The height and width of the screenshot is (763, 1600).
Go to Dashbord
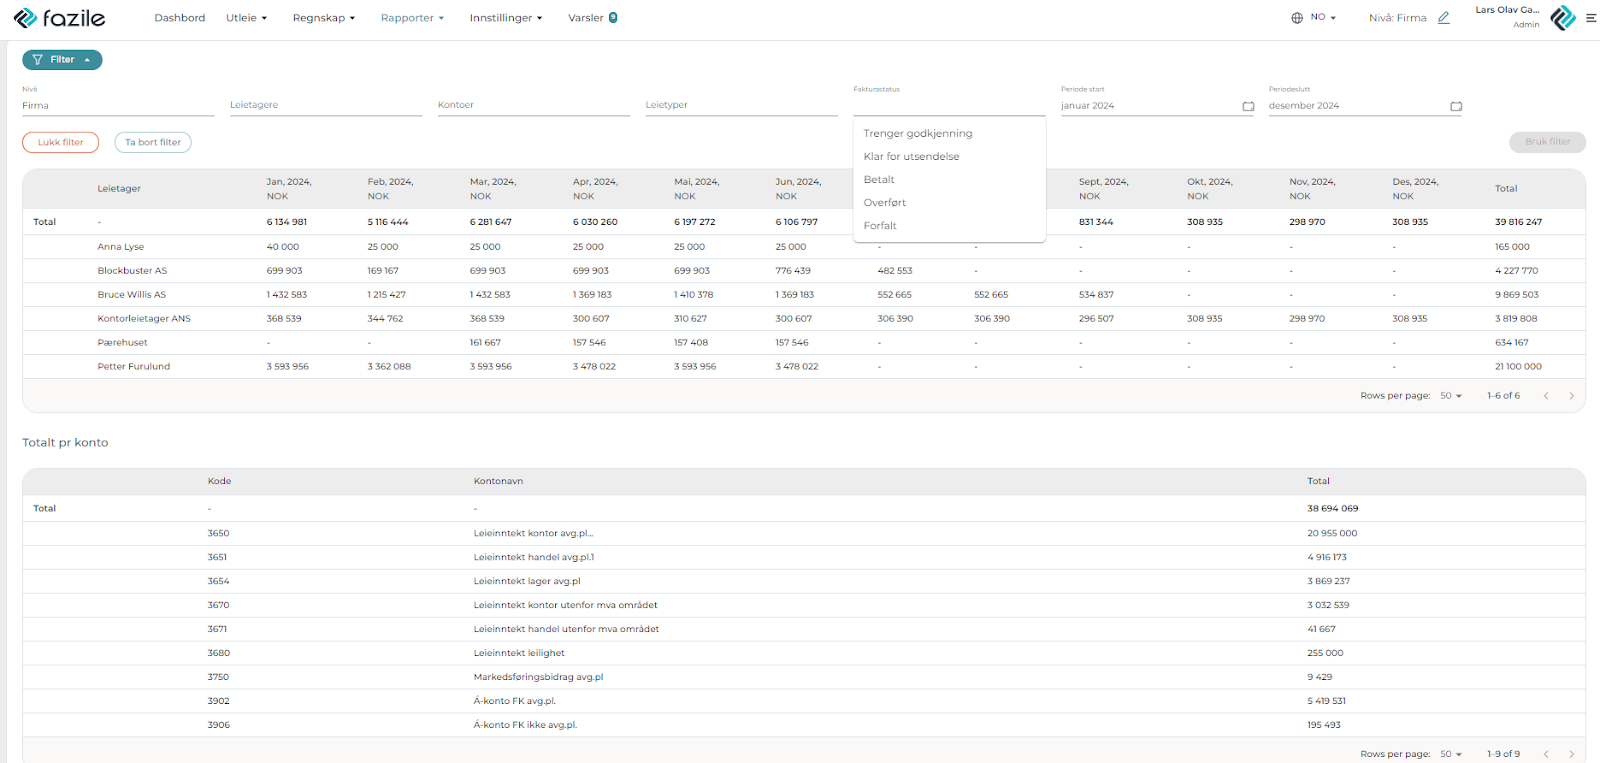[x=180, y=18]
